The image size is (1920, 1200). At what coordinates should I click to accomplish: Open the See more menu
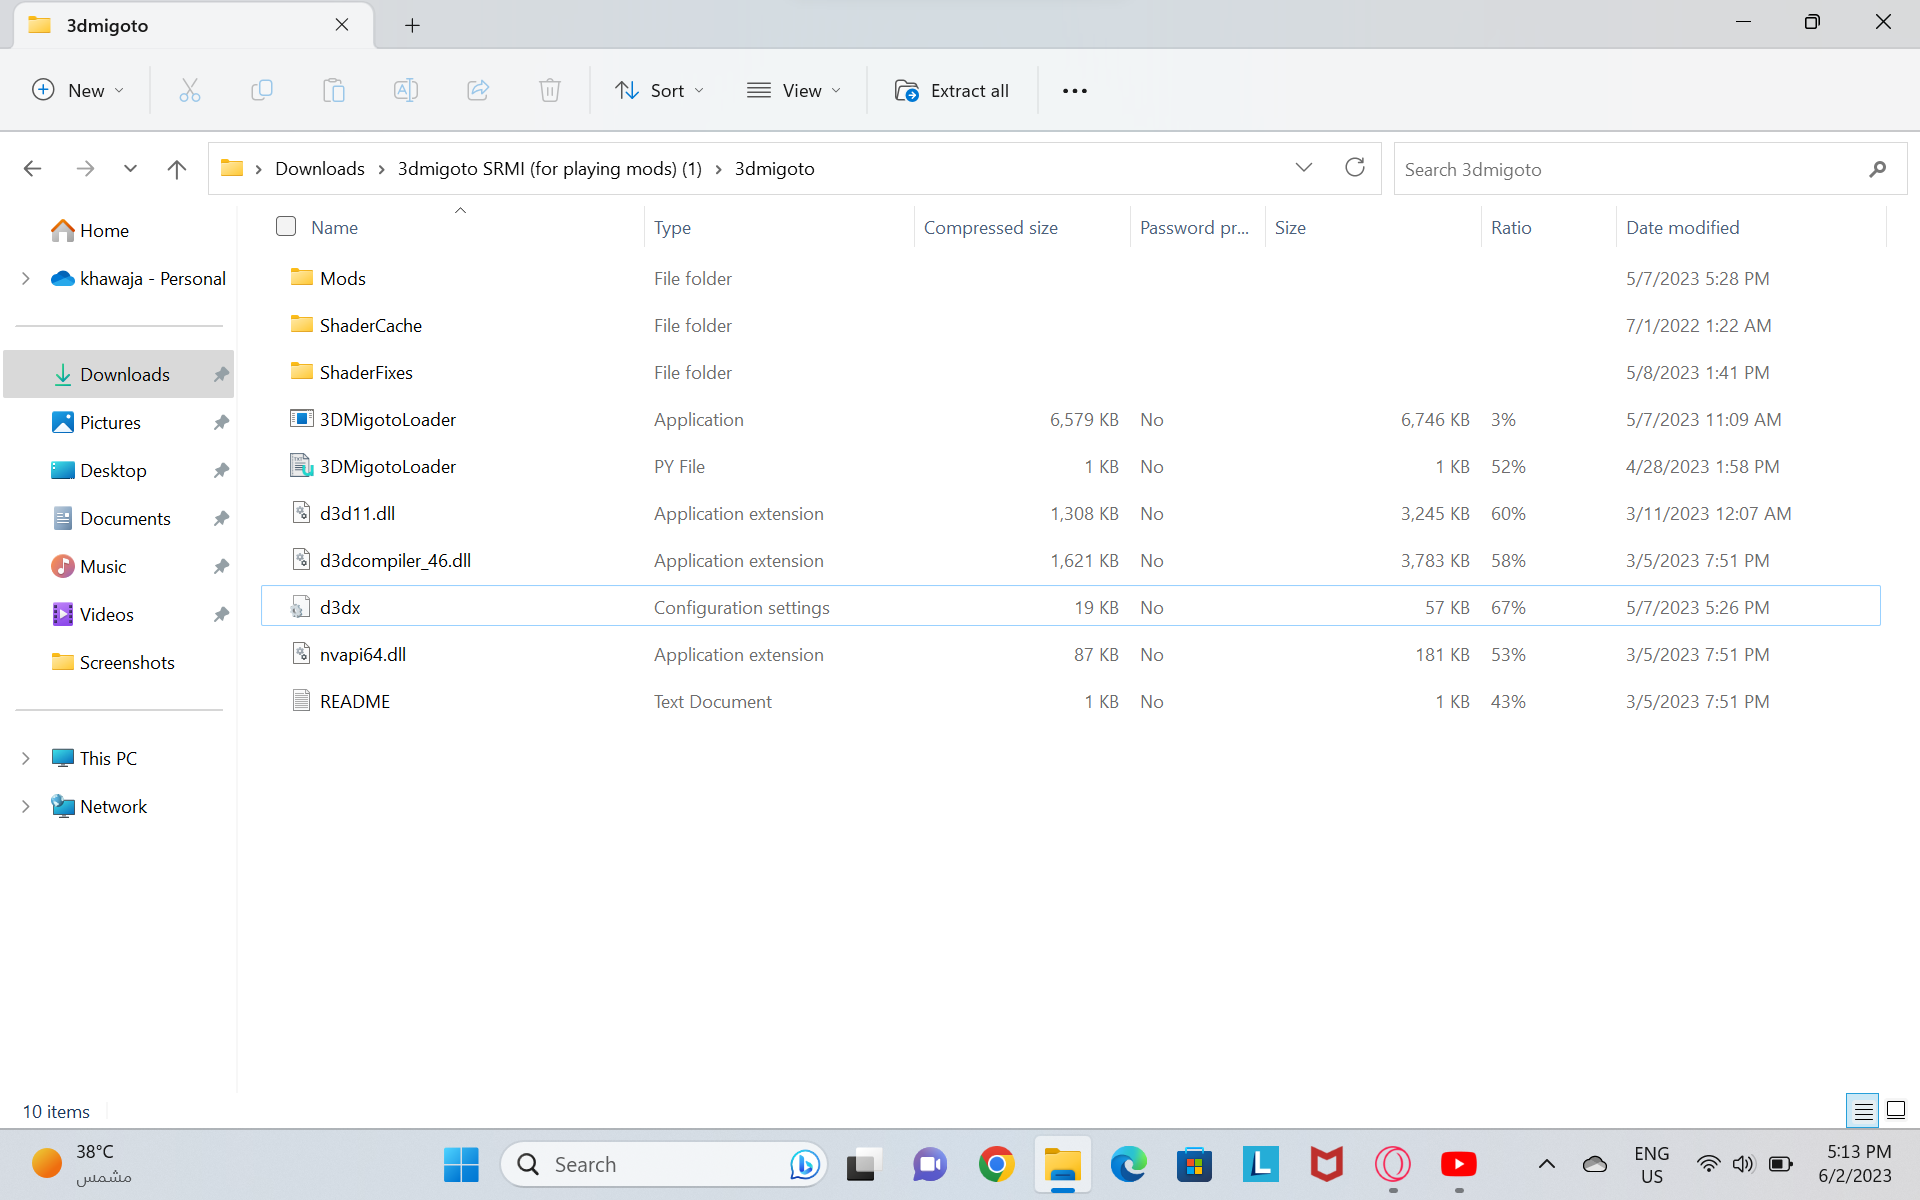click(1074, 90)
